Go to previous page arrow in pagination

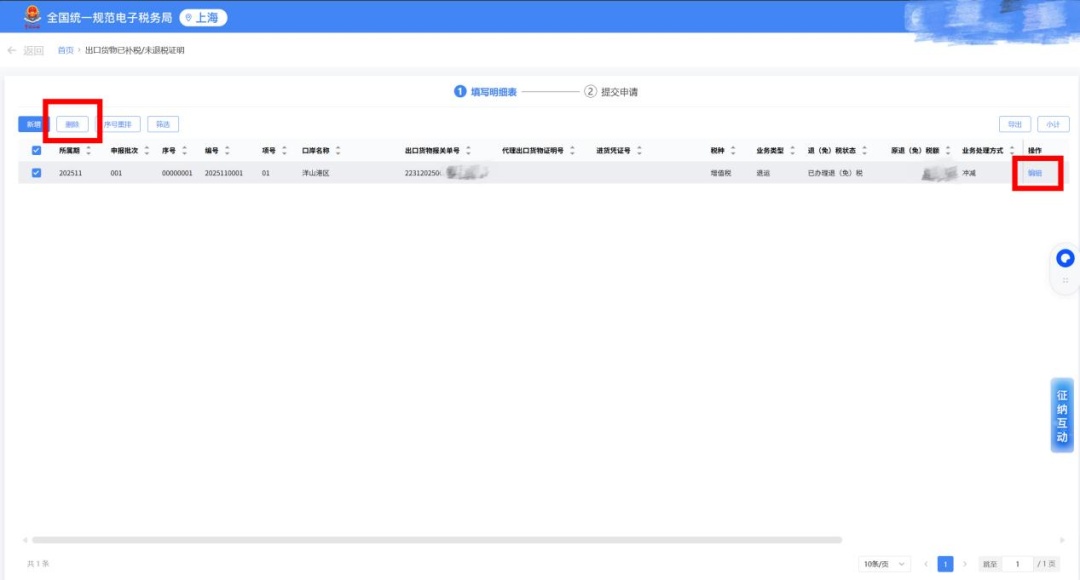pos(925,564)
